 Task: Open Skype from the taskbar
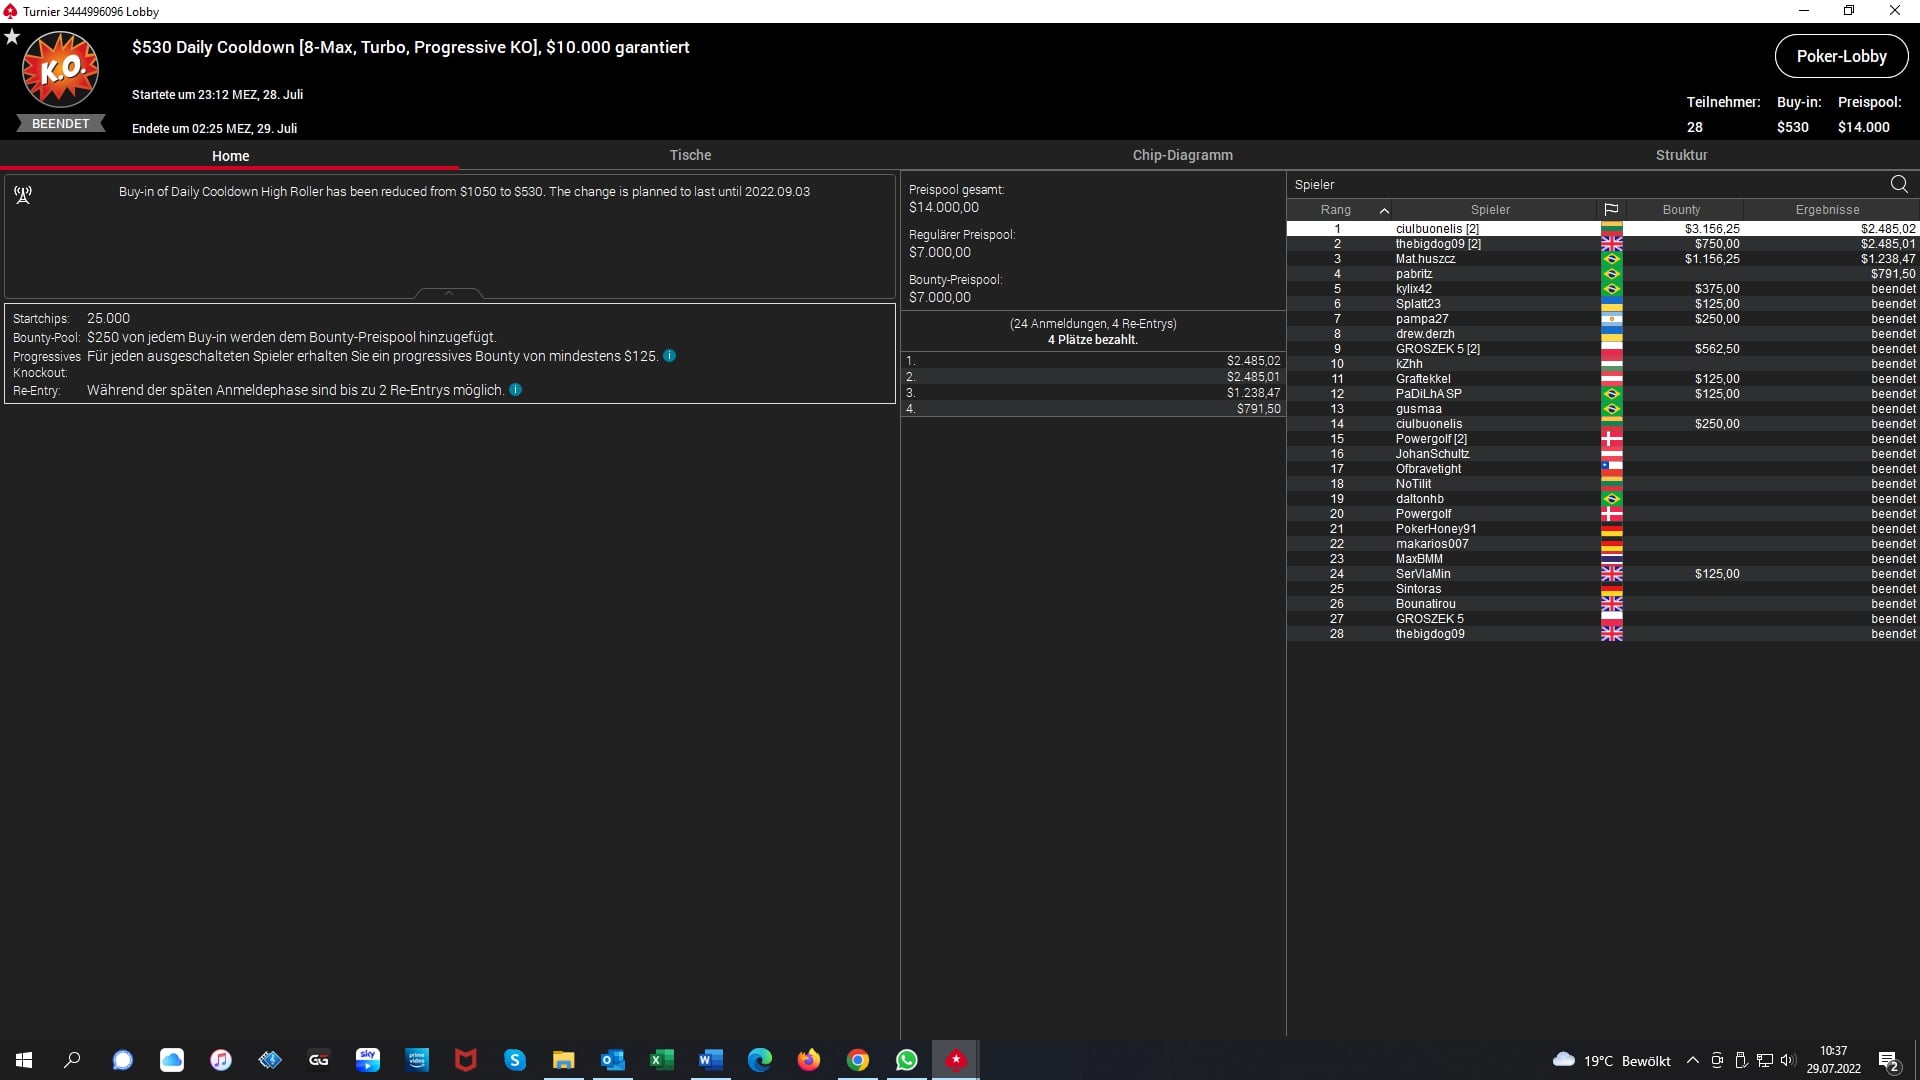514,1060
